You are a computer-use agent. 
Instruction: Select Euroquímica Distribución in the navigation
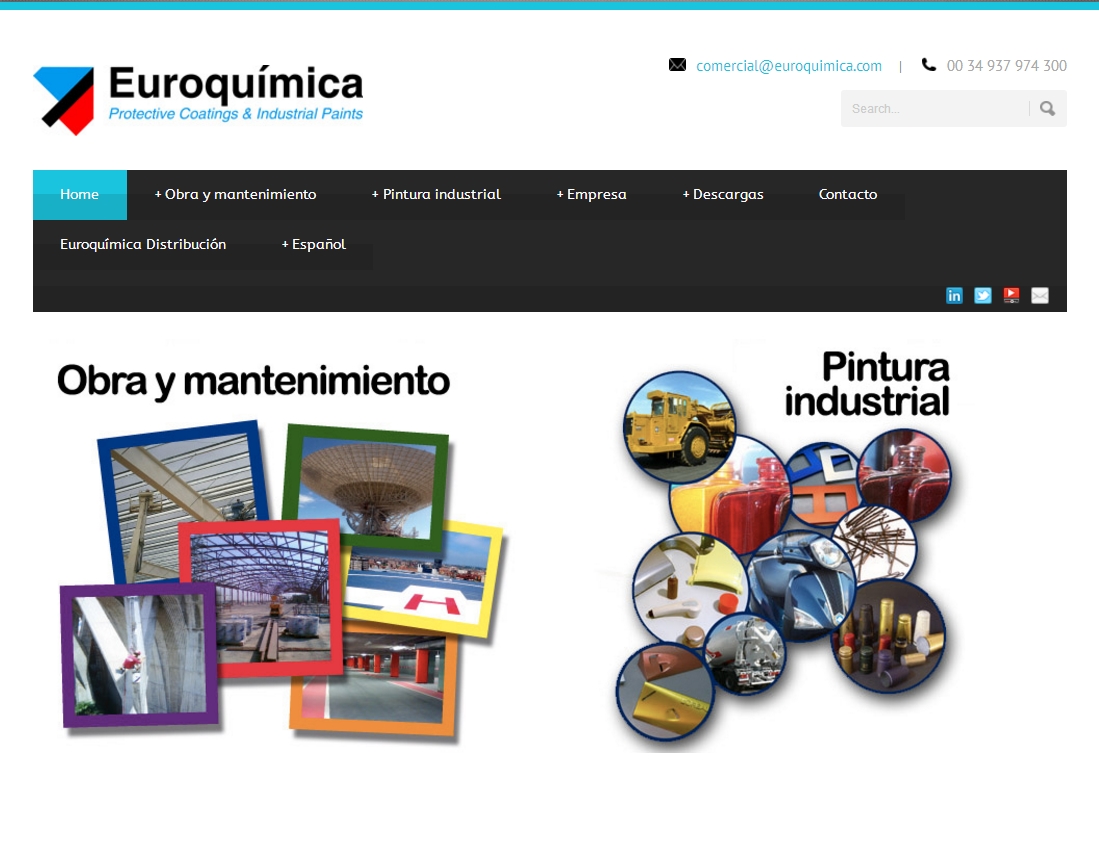point(143,244)
